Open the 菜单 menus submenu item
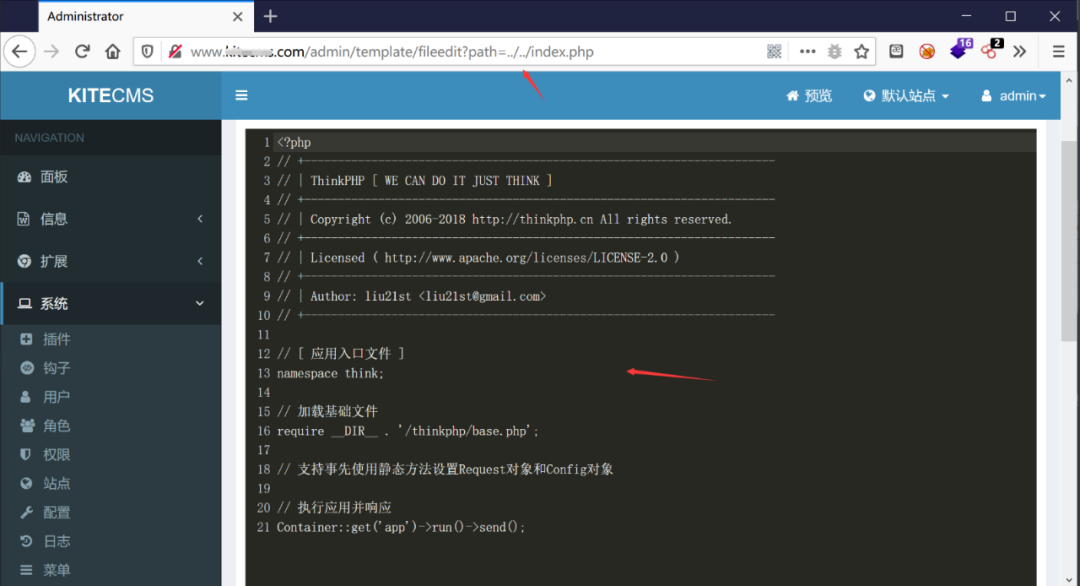1080x586 pixels. click(111, 570)
